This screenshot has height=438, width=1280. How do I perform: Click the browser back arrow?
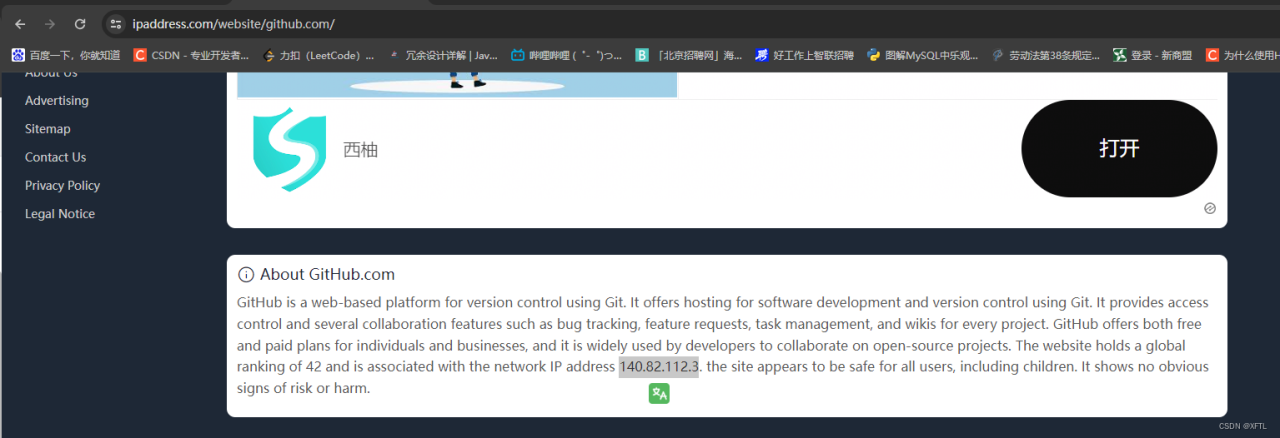pyautogui.click(x=20, y=24)
